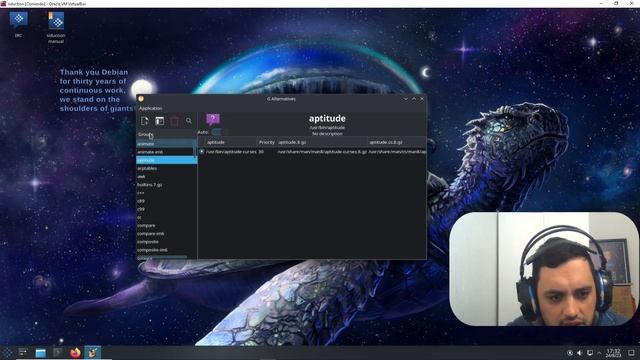The width and height of the screenshot is (640, 360).
Task: Open the terminal from taskbar
Action: [58, 353]
